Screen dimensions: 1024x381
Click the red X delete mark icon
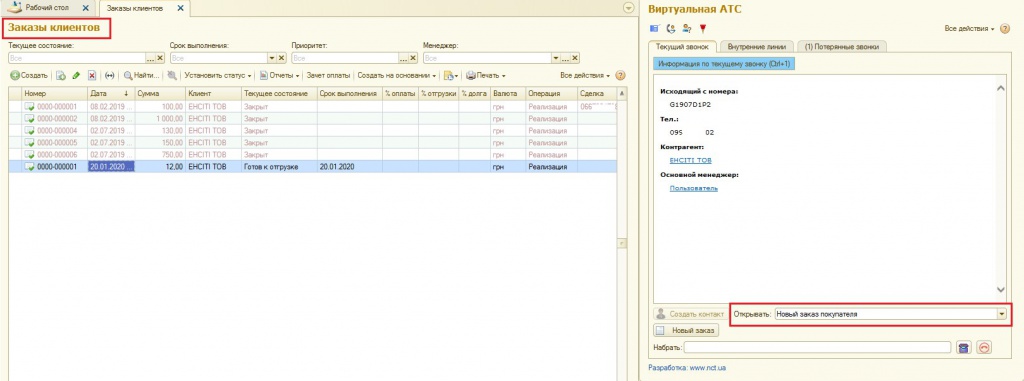[92, 76]
